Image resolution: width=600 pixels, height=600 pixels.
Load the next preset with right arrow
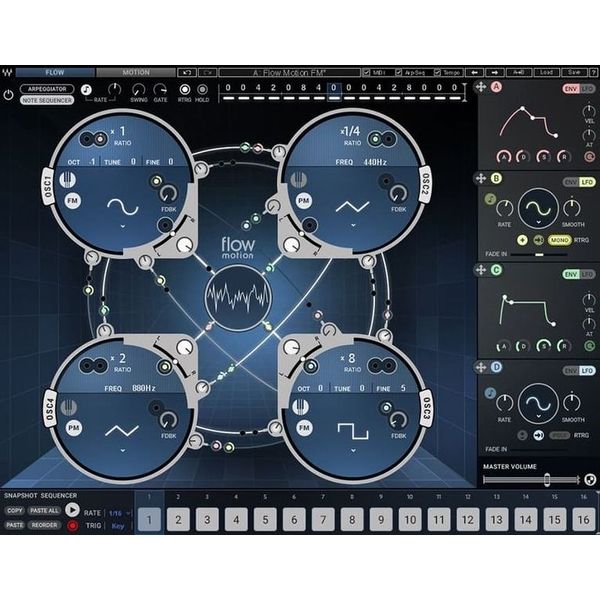click(x=495, y=72)
